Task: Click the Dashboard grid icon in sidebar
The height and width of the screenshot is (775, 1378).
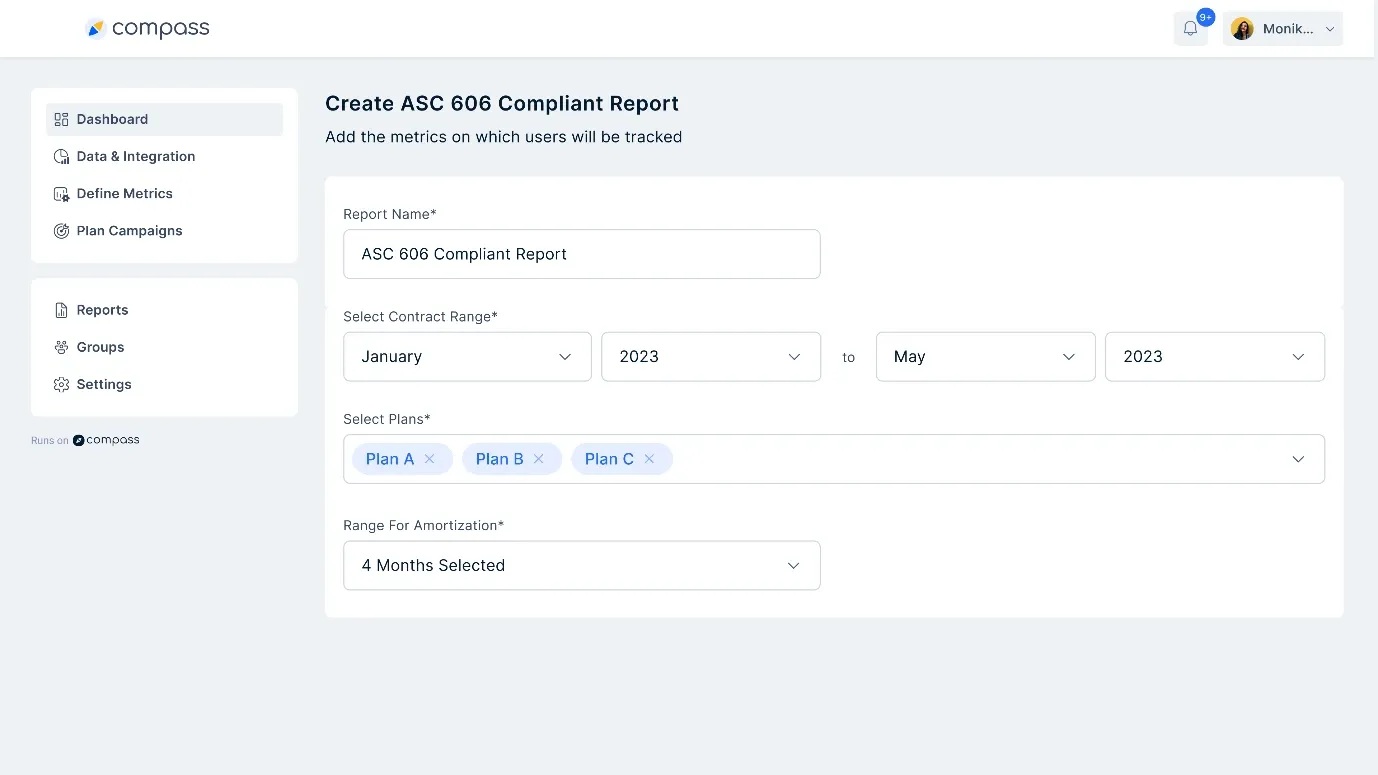Action: coord(60,118)
